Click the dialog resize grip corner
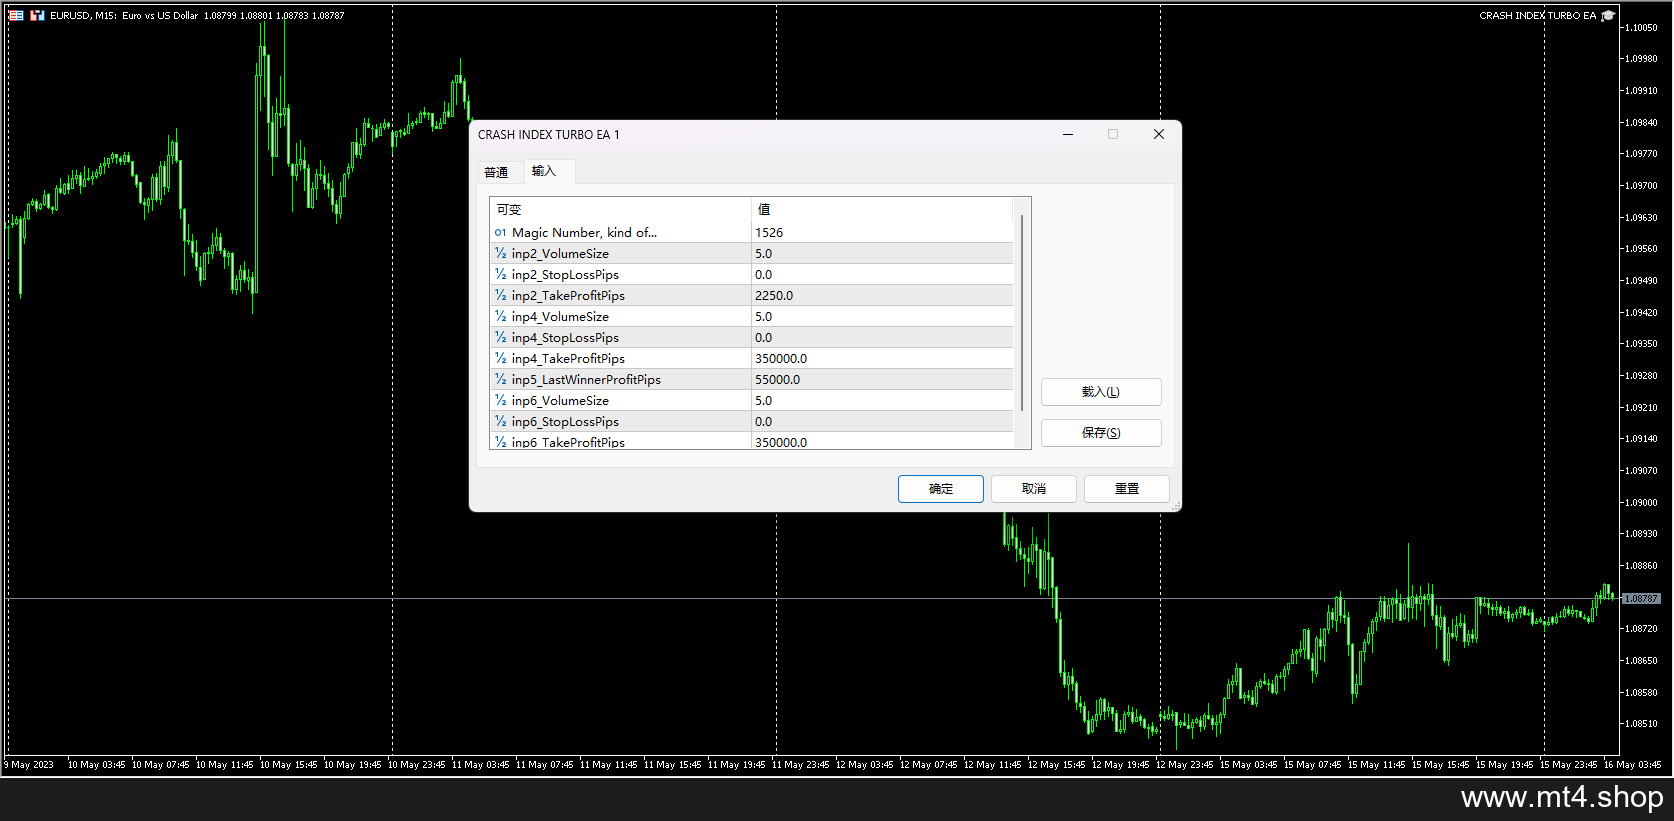The image size is (1674, 821). coord(1176,506)
